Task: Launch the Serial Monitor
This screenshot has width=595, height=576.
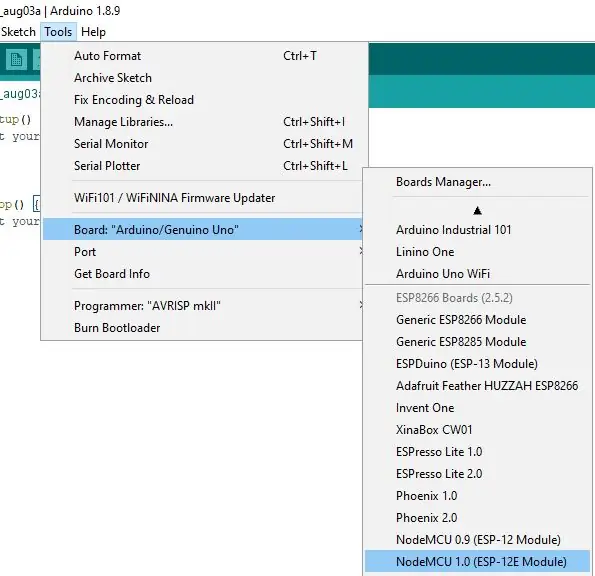Action: 204,144
